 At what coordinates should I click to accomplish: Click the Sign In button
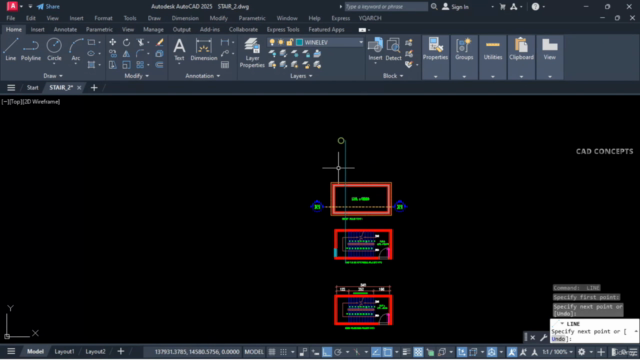[x=456, y=7]
